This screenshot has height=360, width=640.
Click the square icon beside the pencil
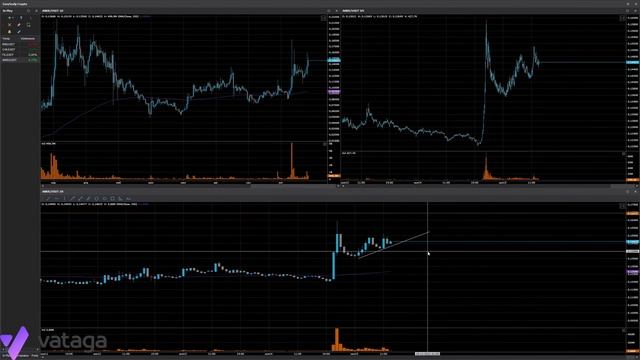tap(28, 25)
